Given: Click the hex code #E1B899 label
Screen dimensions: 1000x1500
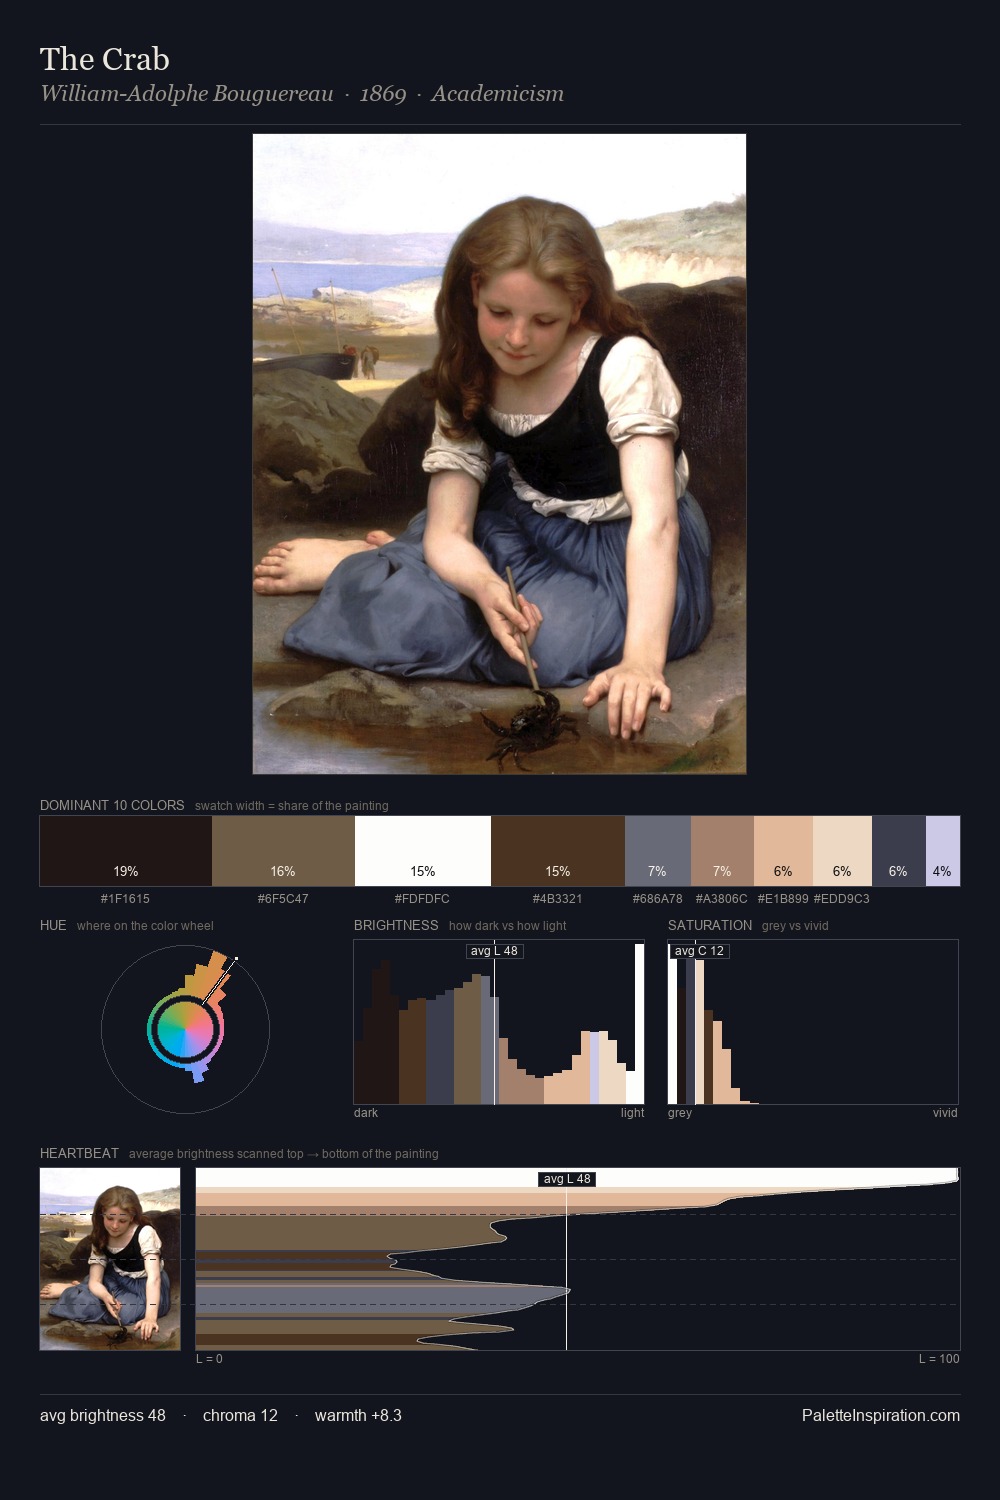Looking at the screenshot, I should click(783, 899).
